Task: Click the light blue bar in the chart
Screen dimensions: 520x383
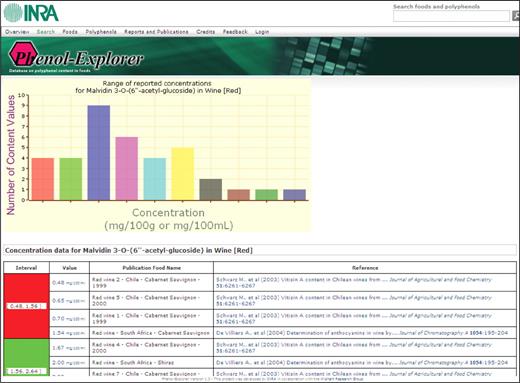Action: (x=155, y=179)
